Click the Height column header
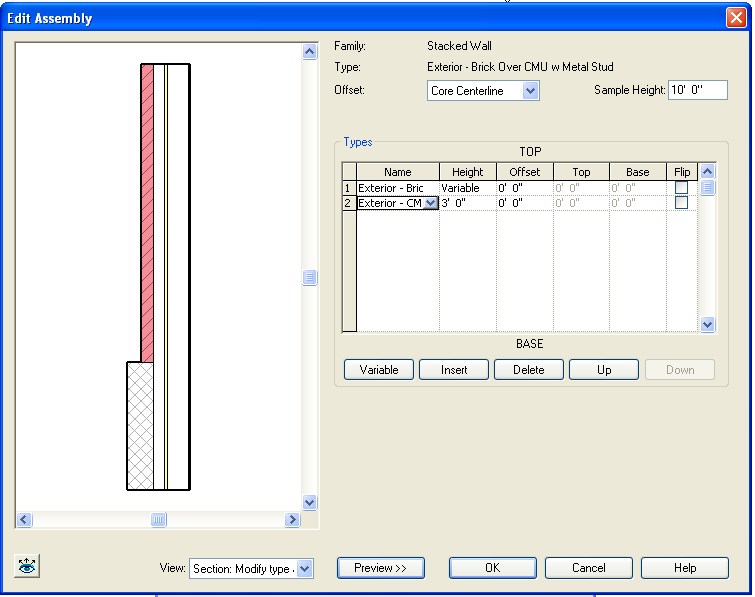Viewport: 755px width, 597px height. (468, 172)
